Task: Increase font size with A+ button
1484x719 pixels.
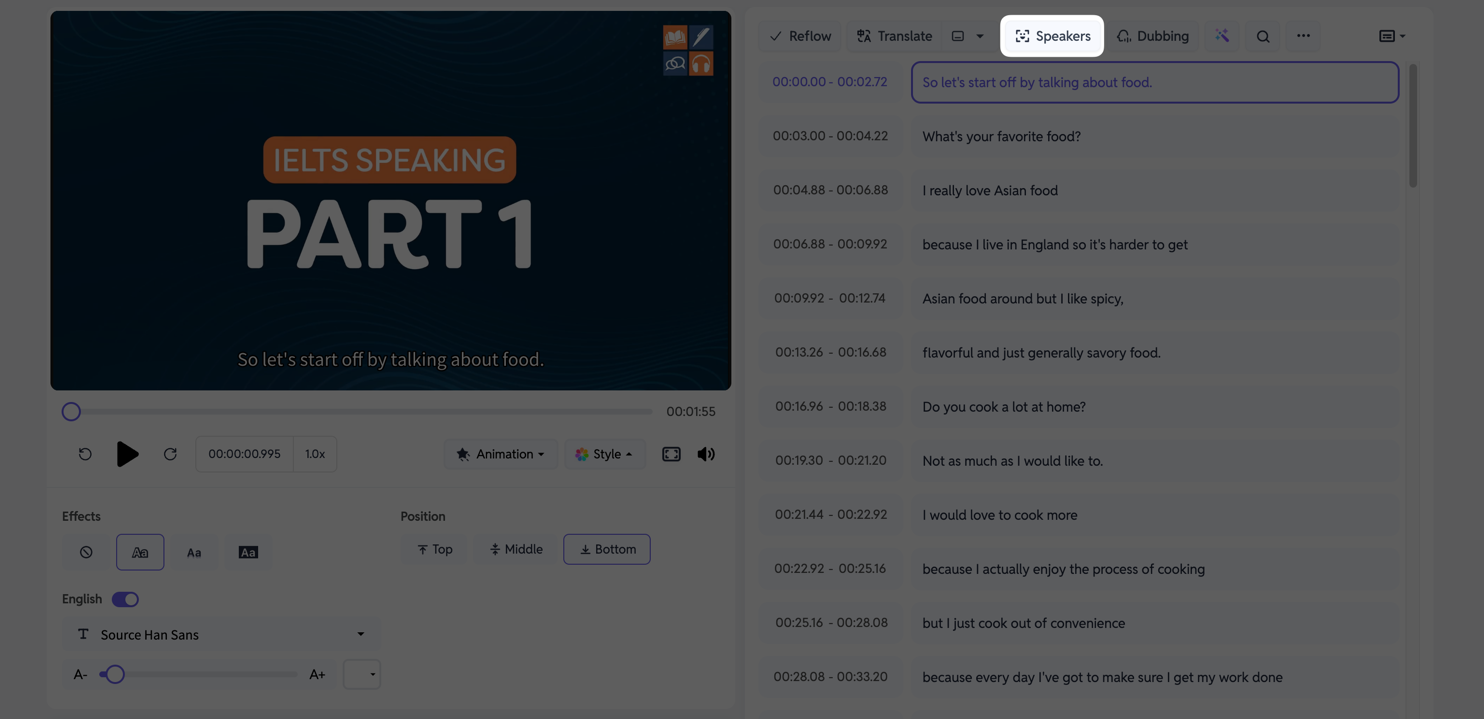Action: (x=317, y=675)
